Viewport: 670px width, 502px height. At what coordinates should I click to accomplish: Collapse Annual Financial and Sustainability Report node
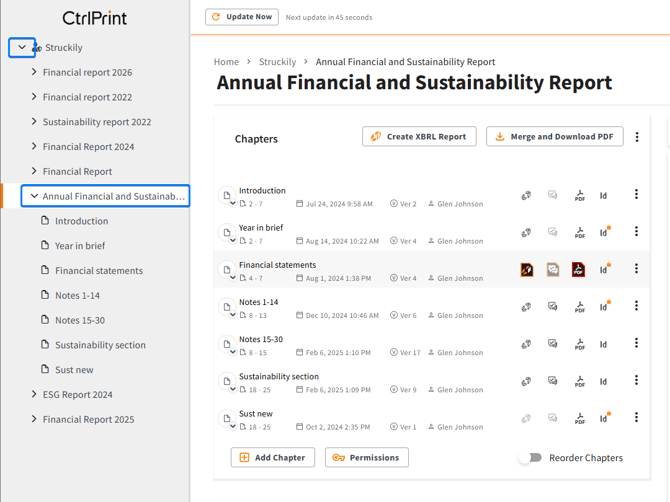[x=34, y=196]
